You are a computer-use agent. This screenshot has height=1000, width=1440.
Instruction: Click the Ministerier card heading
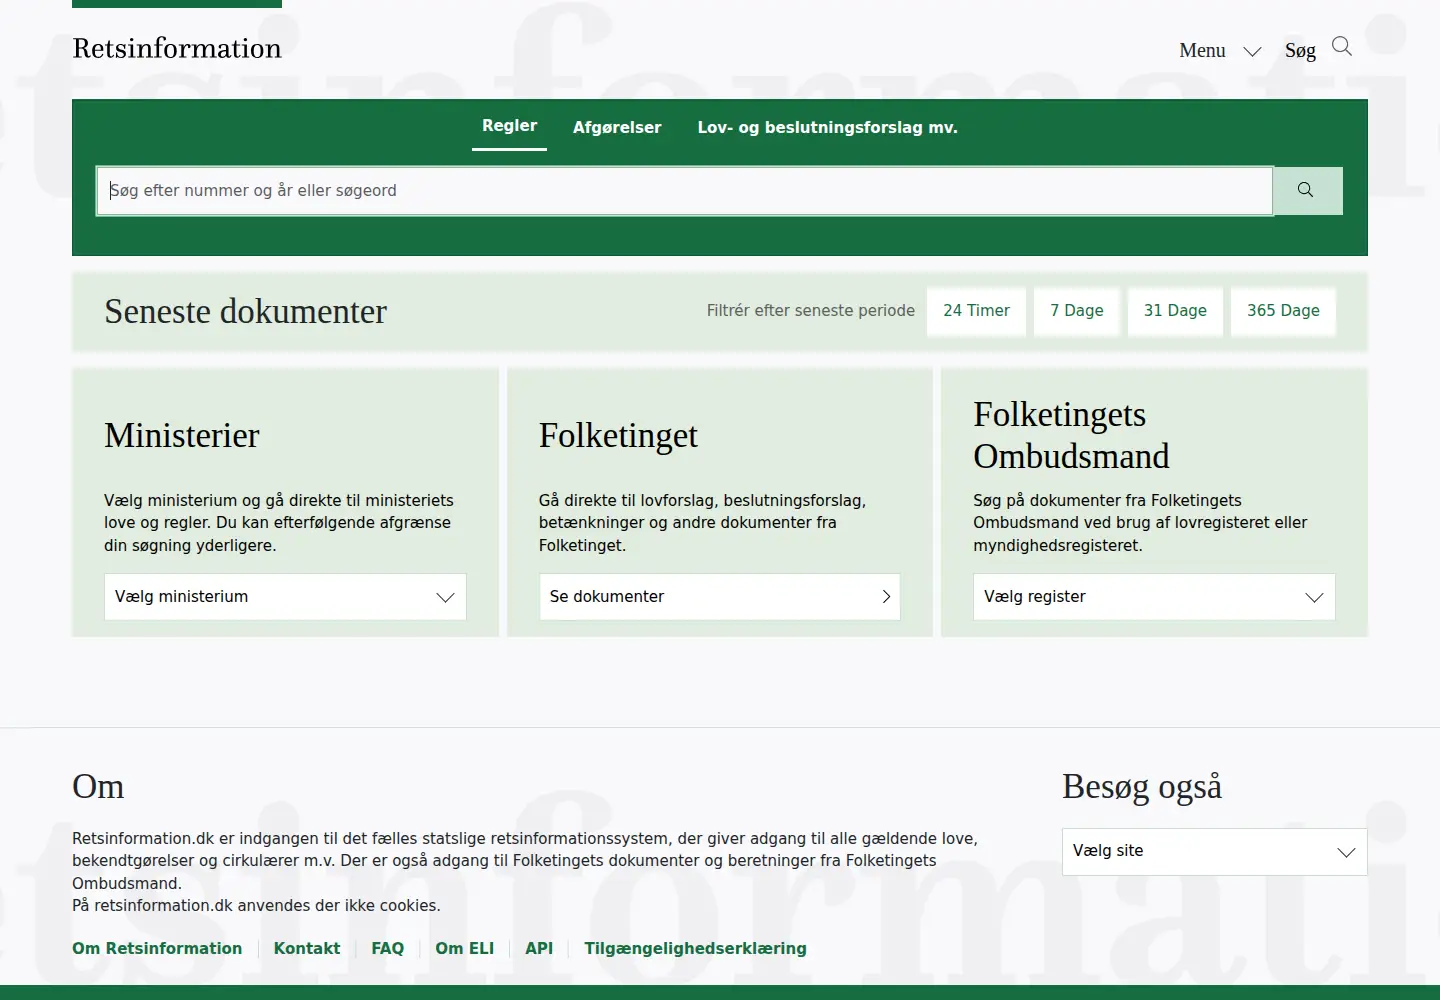182,435
